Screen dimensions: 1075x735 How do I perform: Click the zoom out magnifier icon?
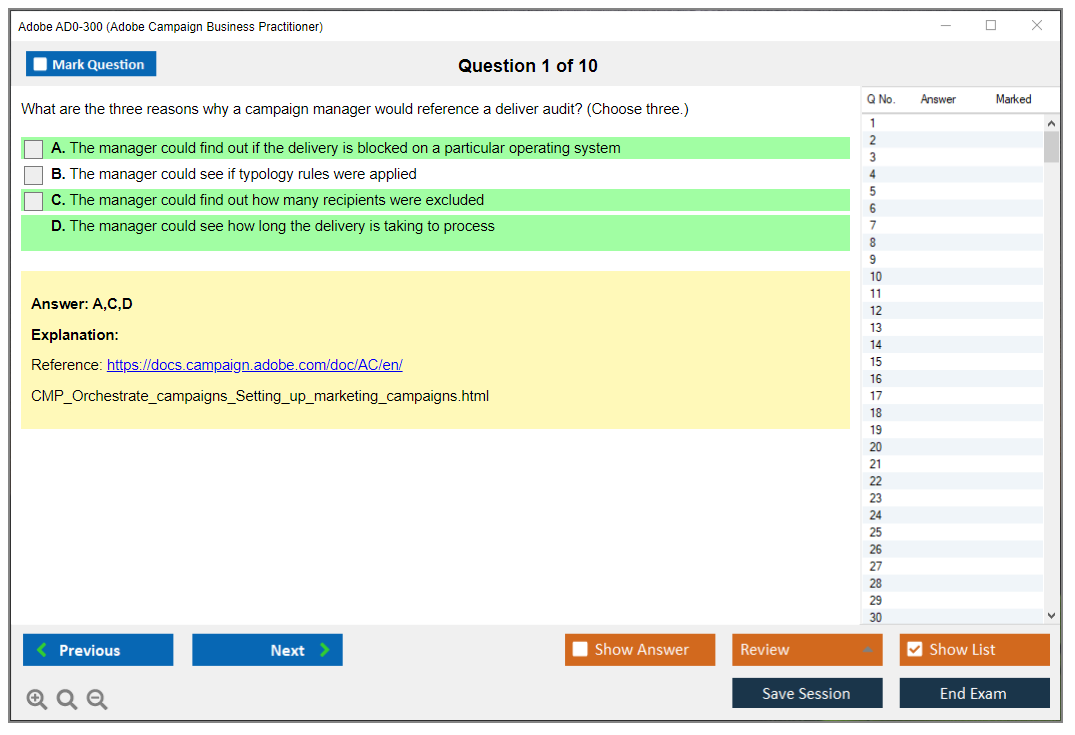point(97,700)
